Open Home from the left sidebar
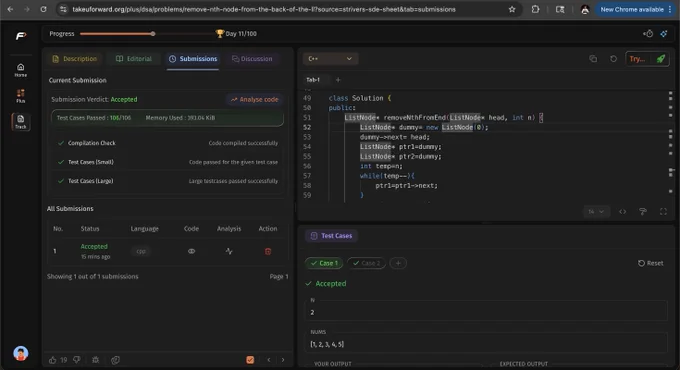Screen dimensions: 680x370 (x=21, y=70)
